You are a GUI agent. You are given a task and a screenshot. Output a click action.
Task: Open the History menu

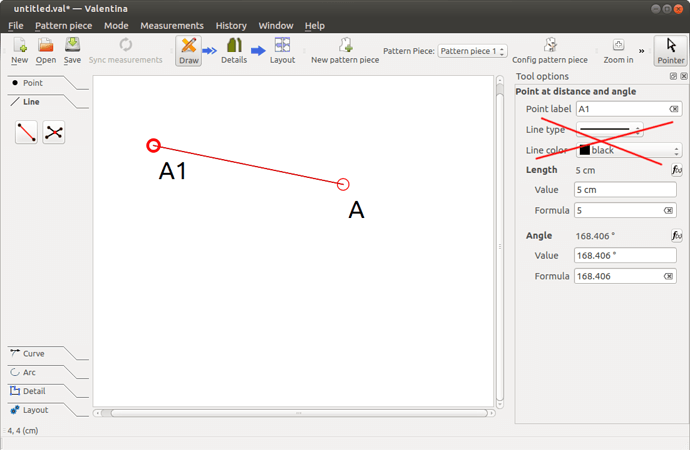[231, 26]
